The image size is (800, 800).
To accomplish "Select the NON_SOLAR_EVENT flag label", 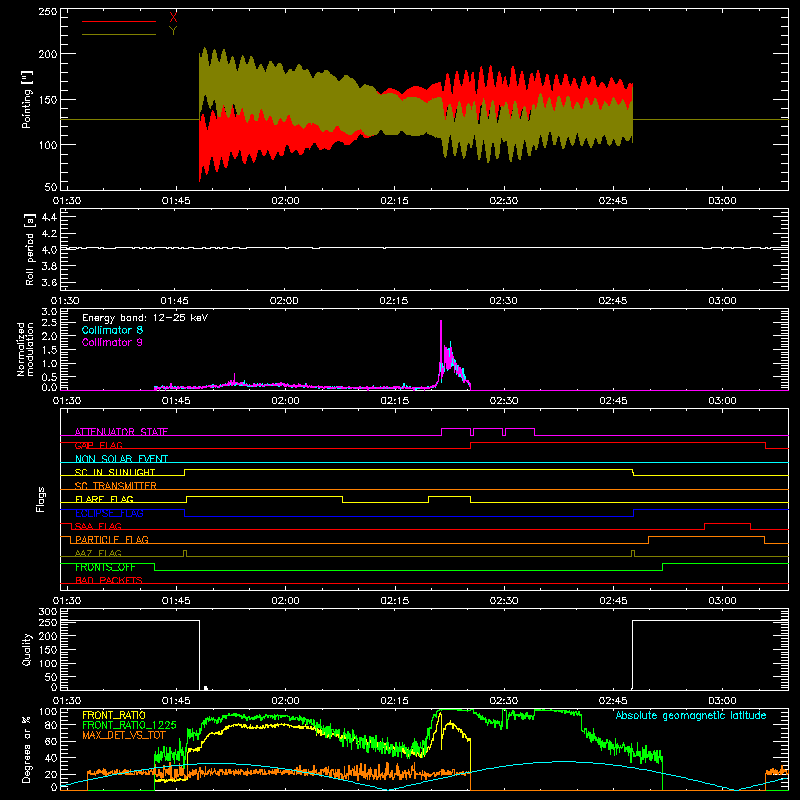I will (121, 459).
